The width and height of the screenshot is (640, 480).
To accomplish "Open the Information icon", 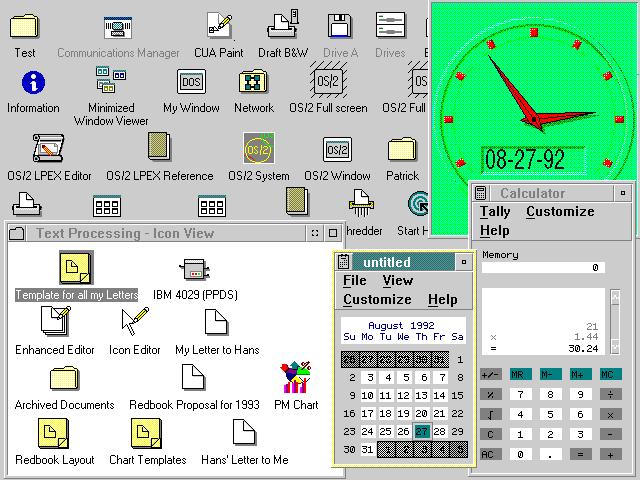I will click(33, 82).
